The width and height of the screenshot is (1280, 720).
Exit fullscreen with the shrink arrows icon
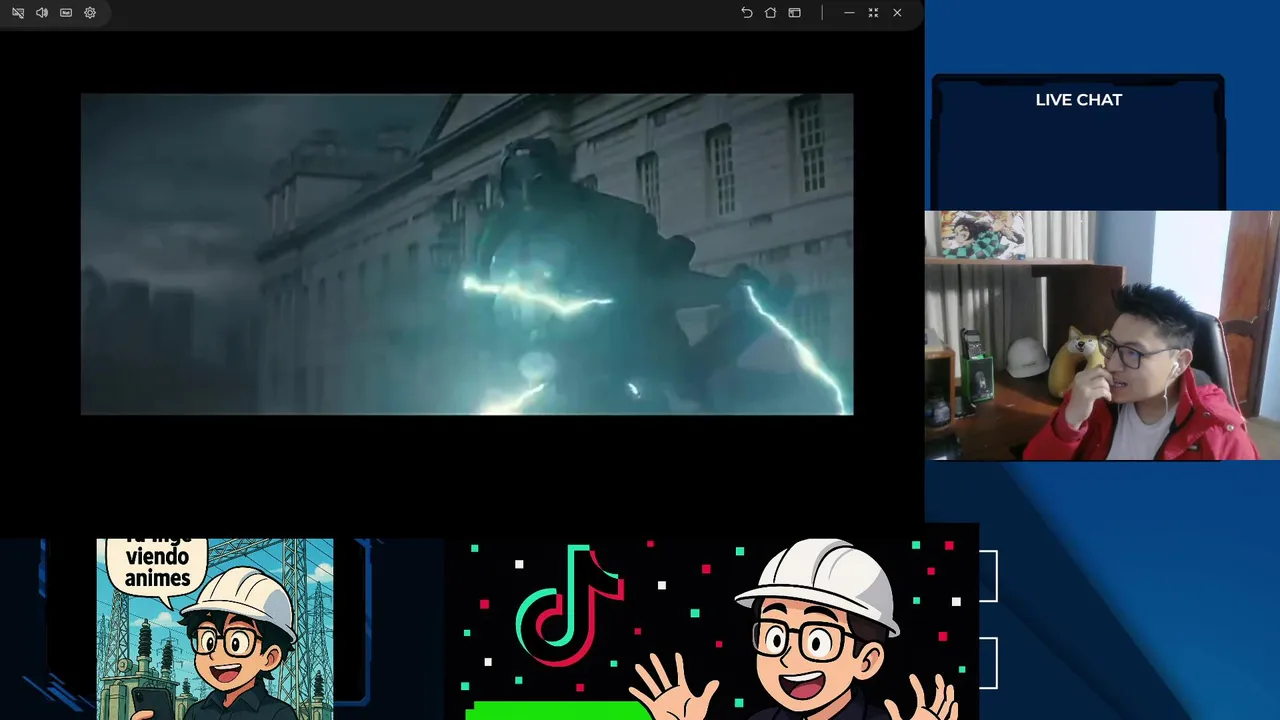(873, 13)
